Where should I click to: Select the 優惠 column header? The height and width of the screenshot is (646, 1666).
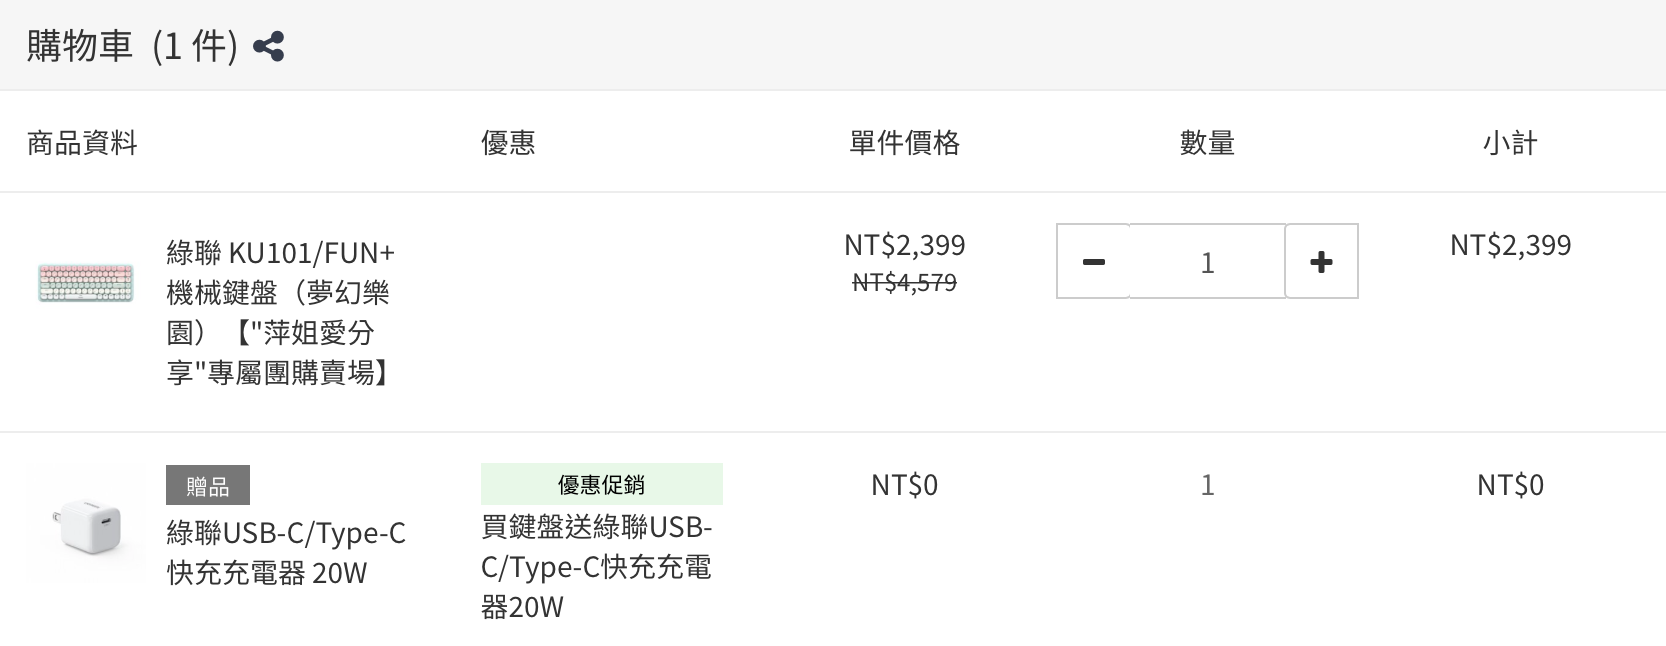coord(509,143)
